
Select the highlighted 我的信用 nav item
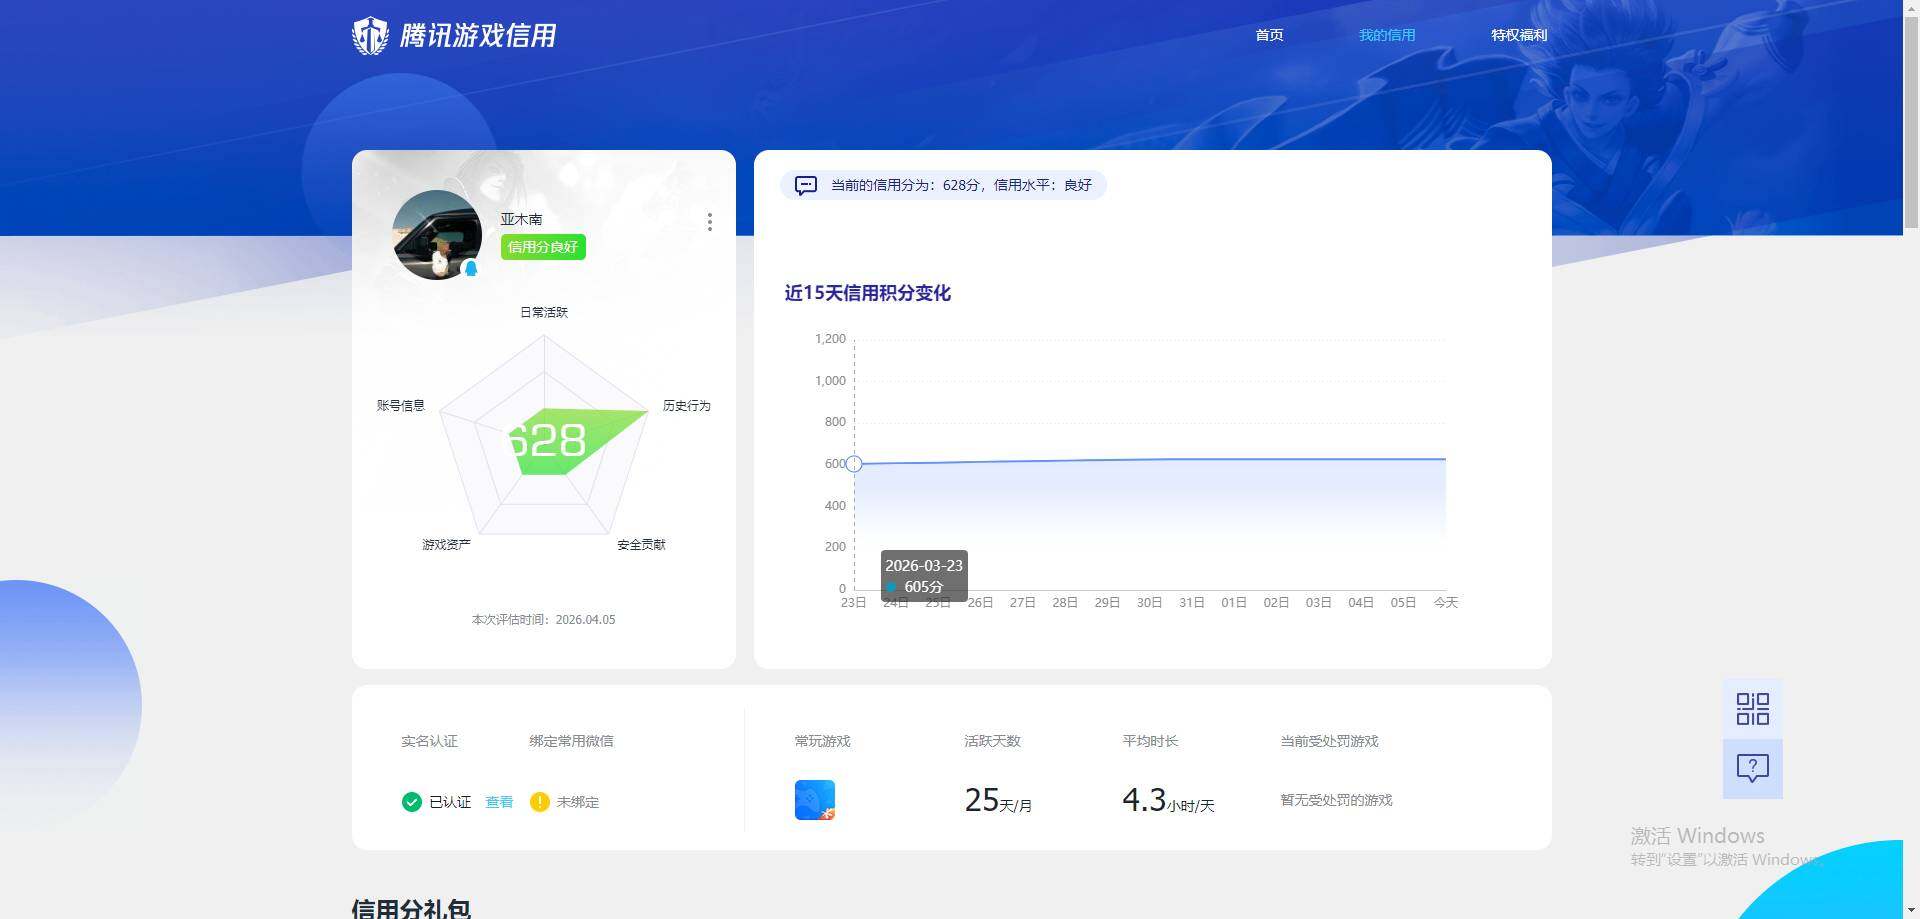click(1386, 34)
